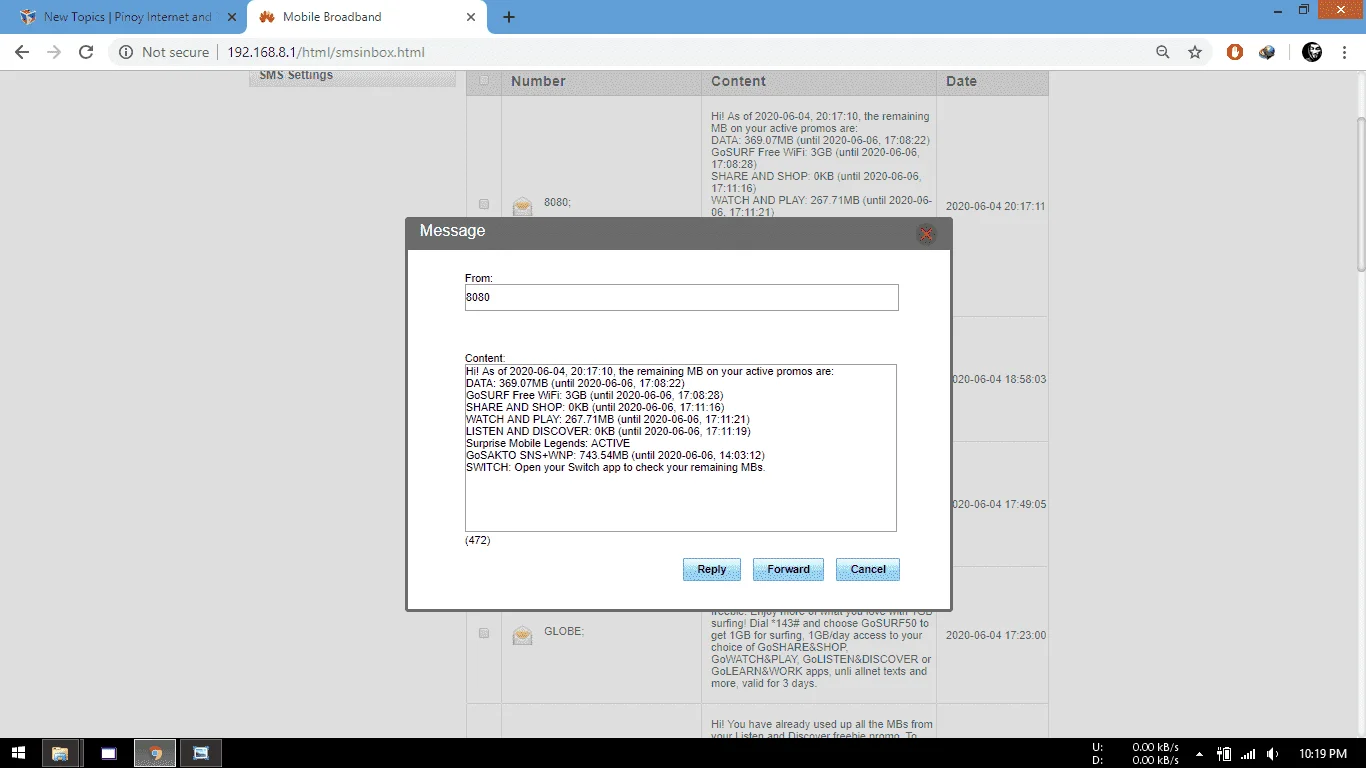The height and width of the screenshot is (768, 1366).
Task: Select the Mobile Broadband tab
Action: [368, 17]
